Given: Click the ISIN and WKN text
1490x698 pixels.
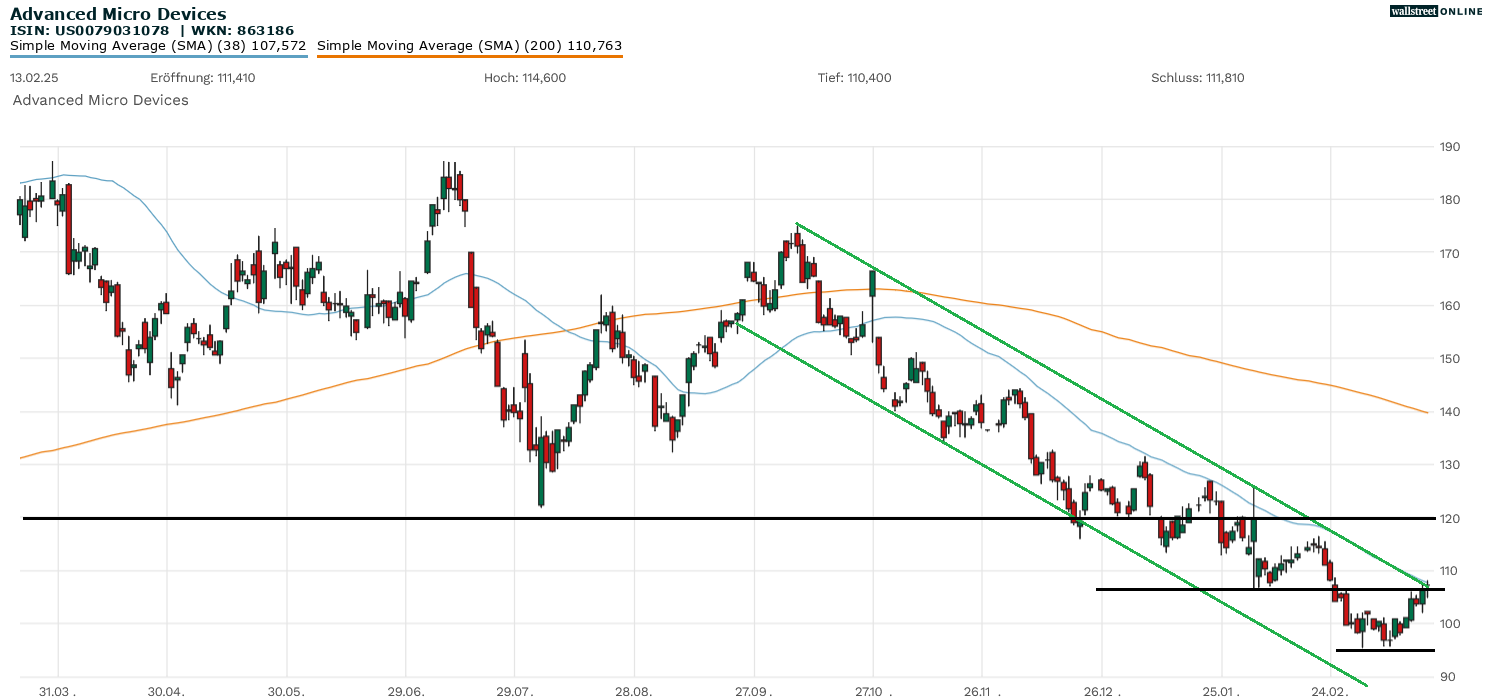Looking at the screenshot, I should 152,30.
